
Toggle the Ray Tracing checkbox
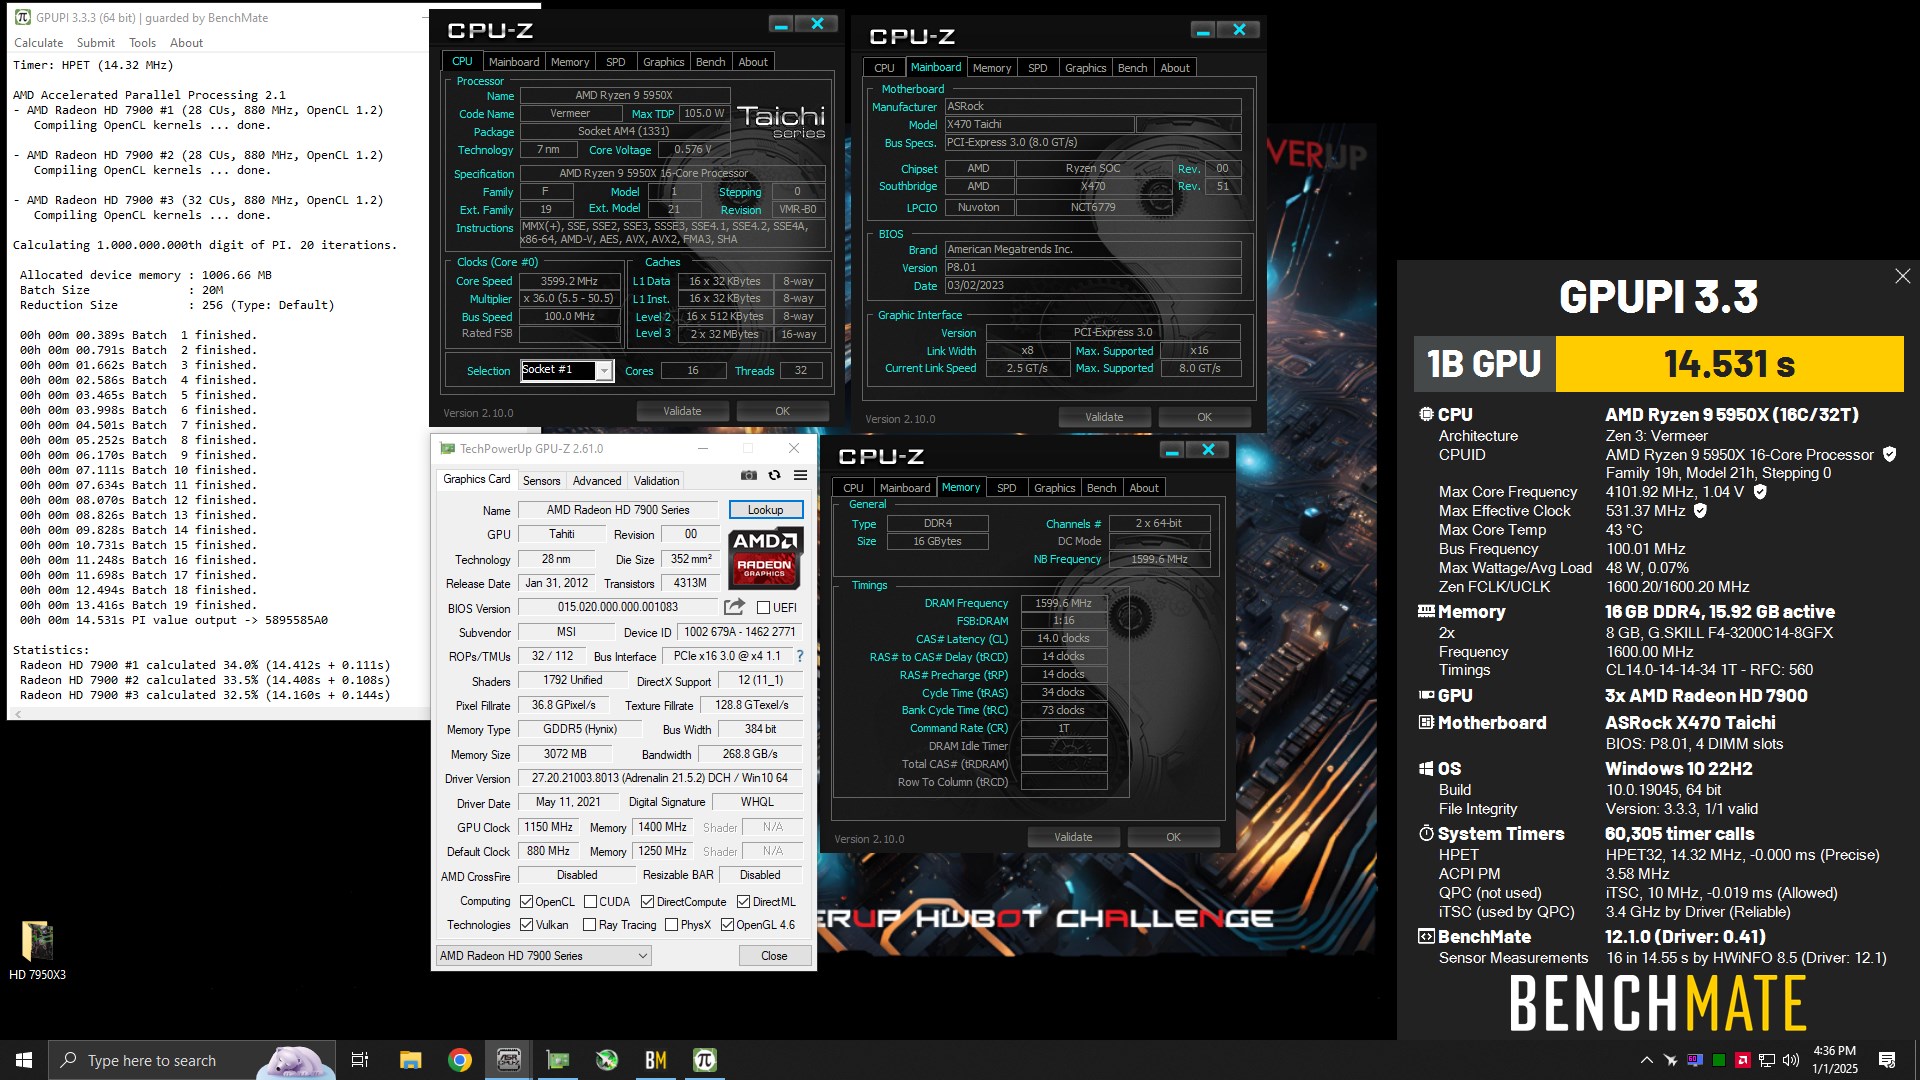pyautogui.click(x=589, y=925)
